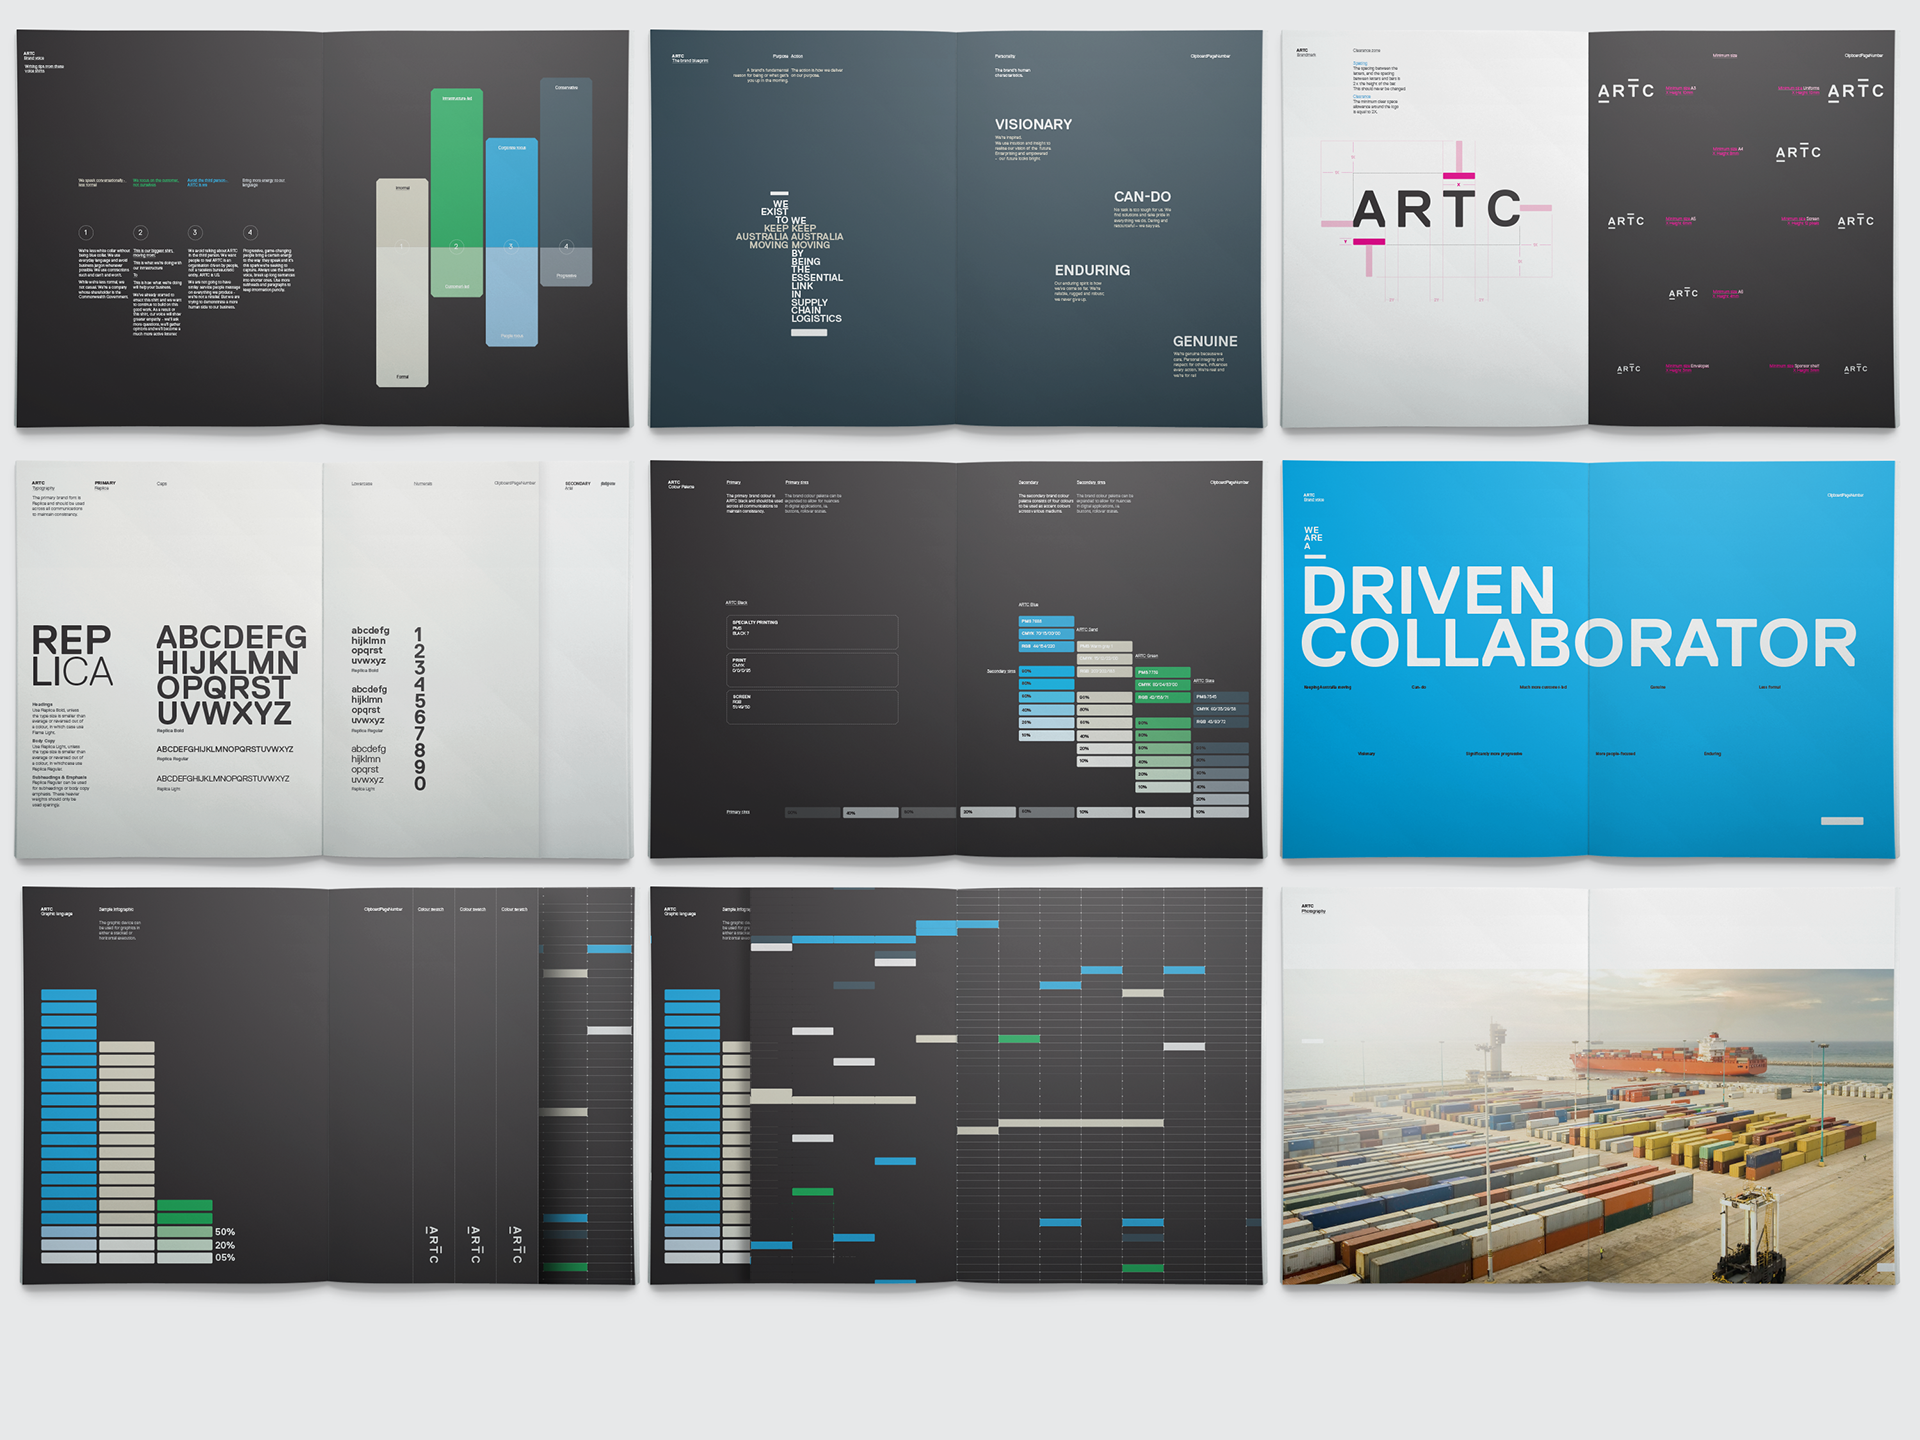Click the large "REP LICA" typeface name
The width and height of the screenshot is (1920, 1440).
(x=72, y=656)
